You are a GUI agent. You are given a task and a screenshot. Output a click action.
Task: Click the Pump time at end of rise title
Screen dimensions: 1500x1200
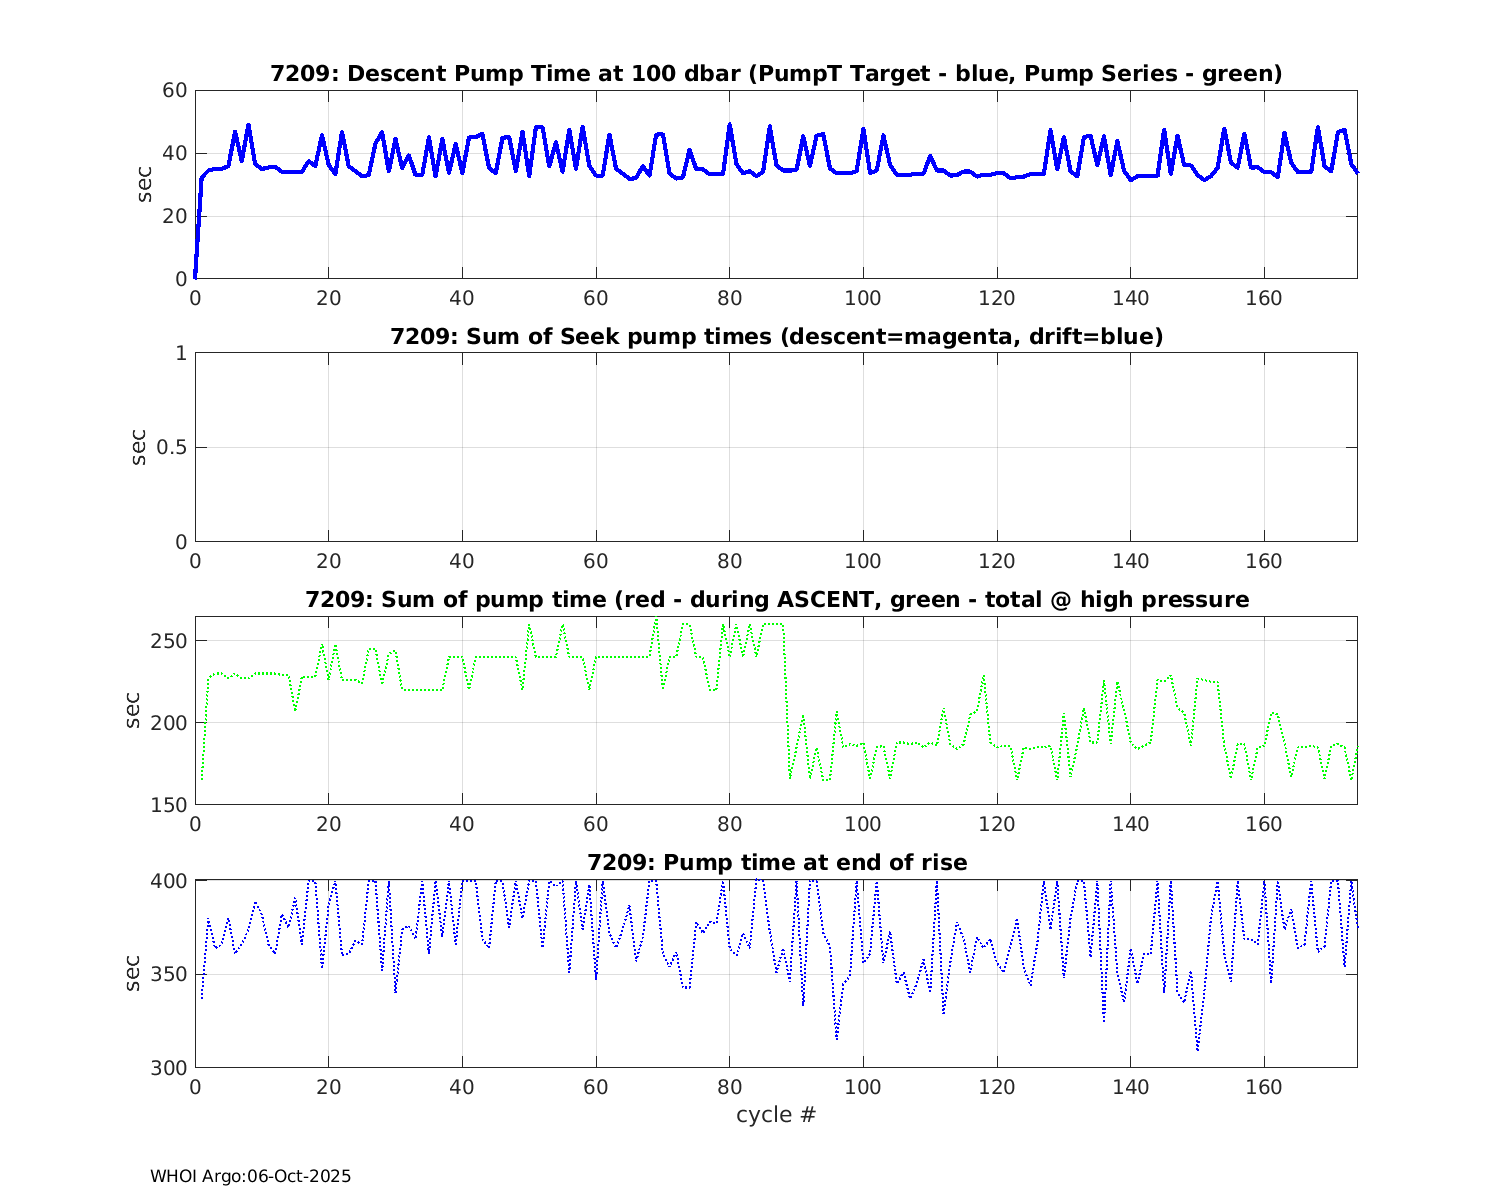[776, 862]
